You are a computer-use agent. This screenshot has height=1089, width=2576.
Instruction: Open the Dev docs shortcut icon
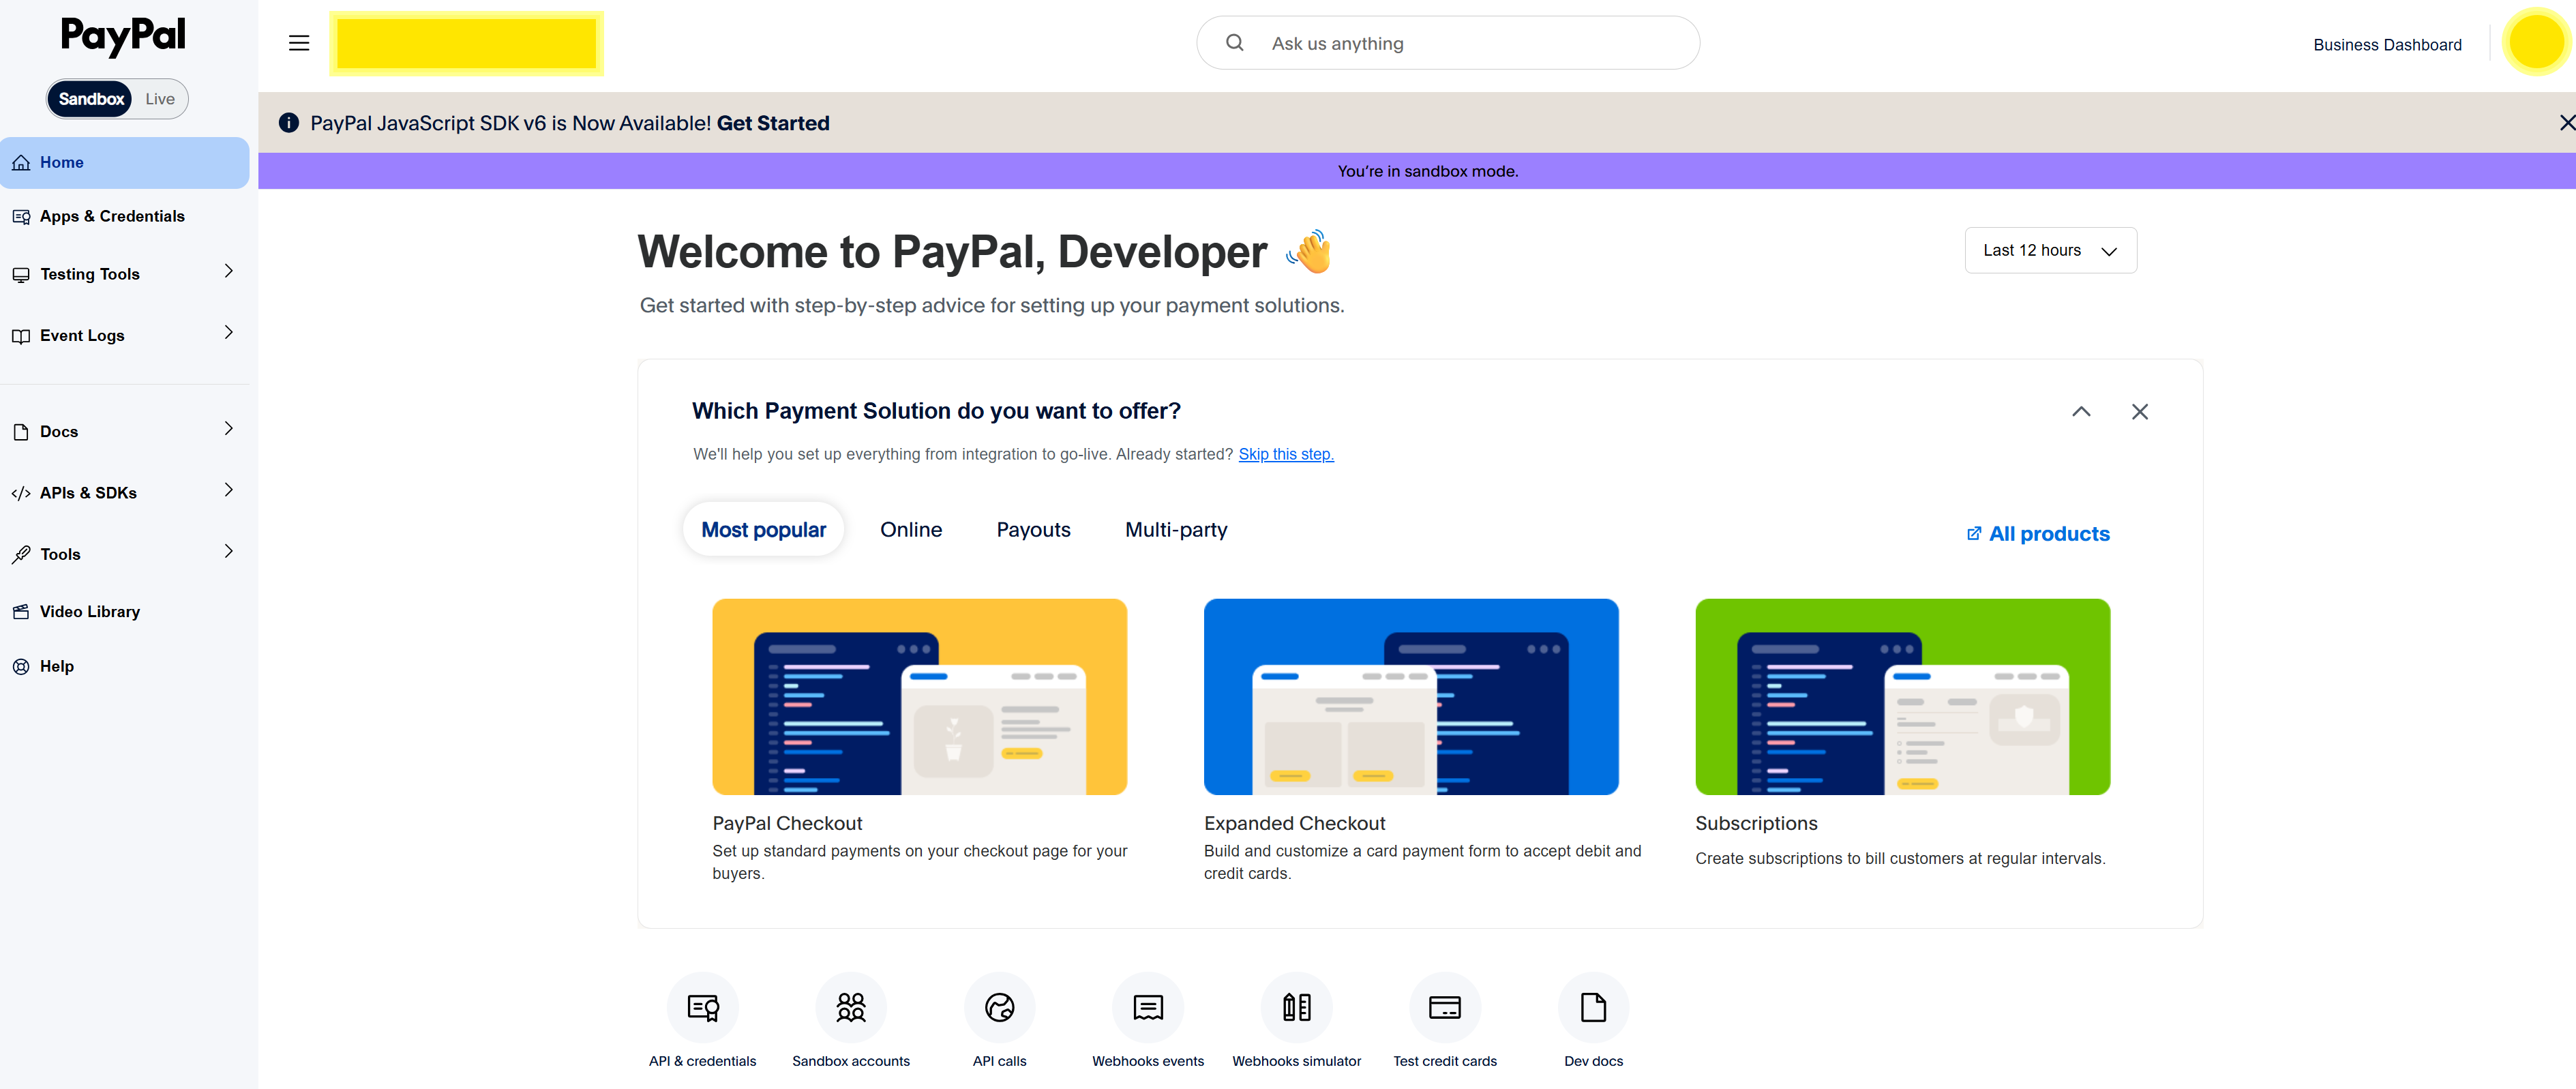pos(1593,1006)
